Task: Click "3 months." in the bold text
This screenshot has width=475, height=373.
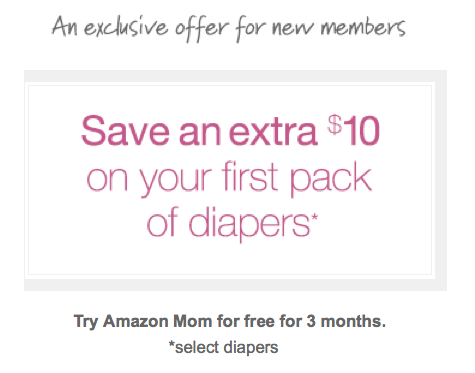Action: 346,322
